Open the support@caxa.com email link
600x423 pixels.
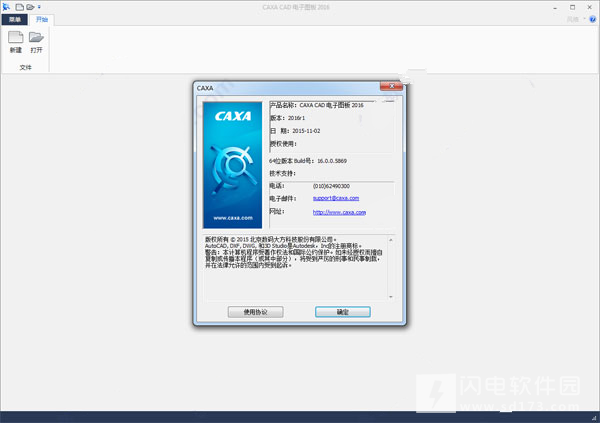coord(336,198)
